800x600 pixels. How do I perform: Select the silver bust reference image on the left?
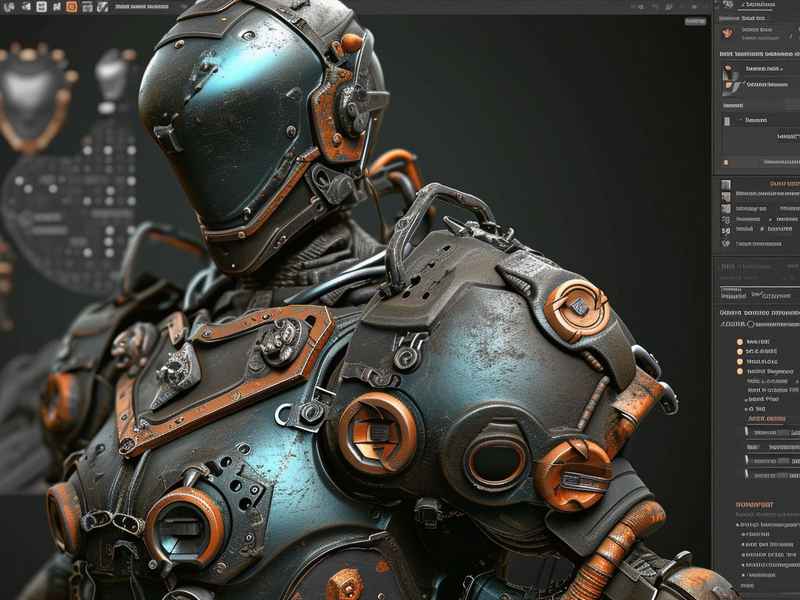(111, 76)
